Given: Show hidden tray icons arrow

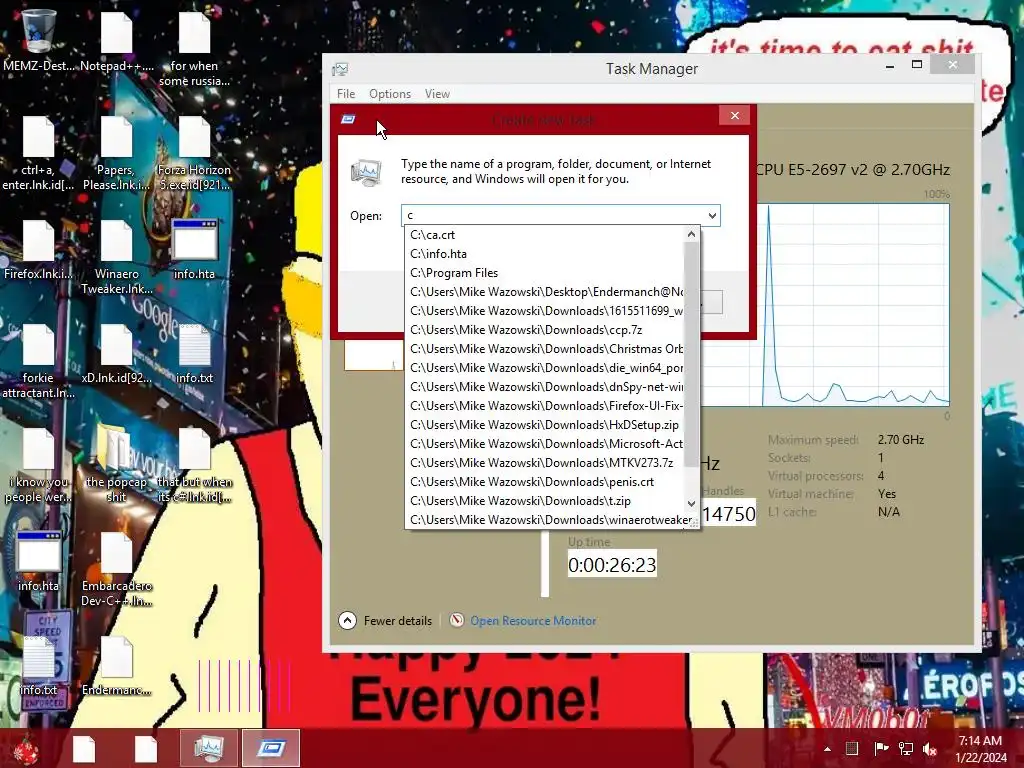Looking at the screenshot, I should coord(827,748).
